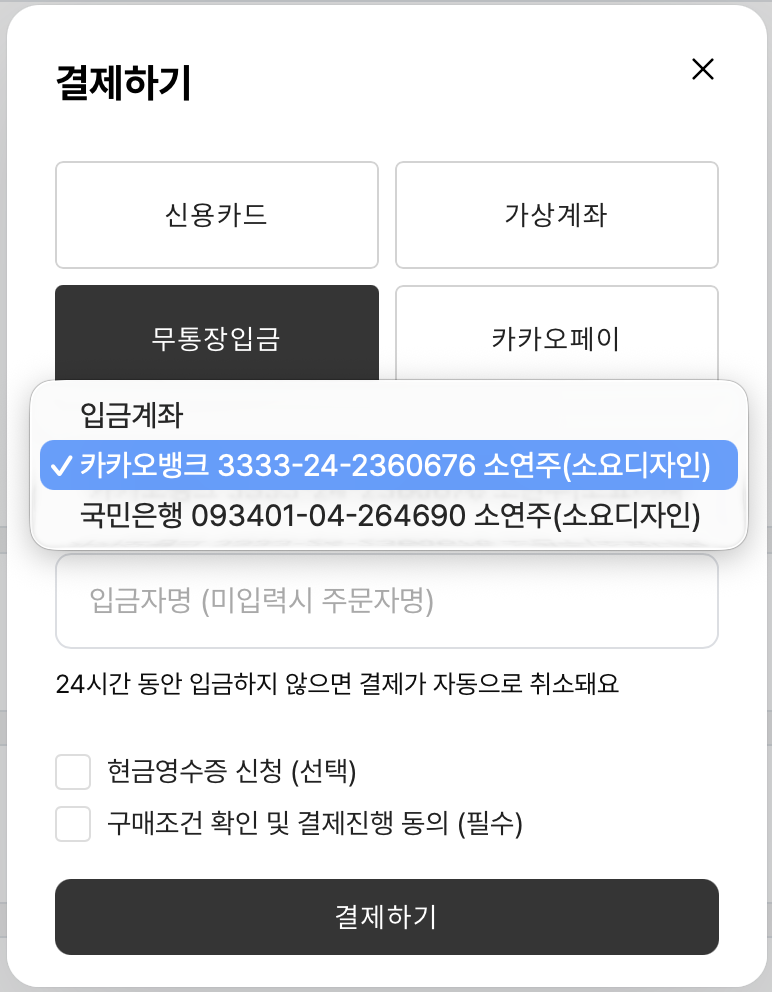Choose the 국민은행 093401-04-264690 account
The width and height of the screenshot is (772, 992).
tap(387, 514)
